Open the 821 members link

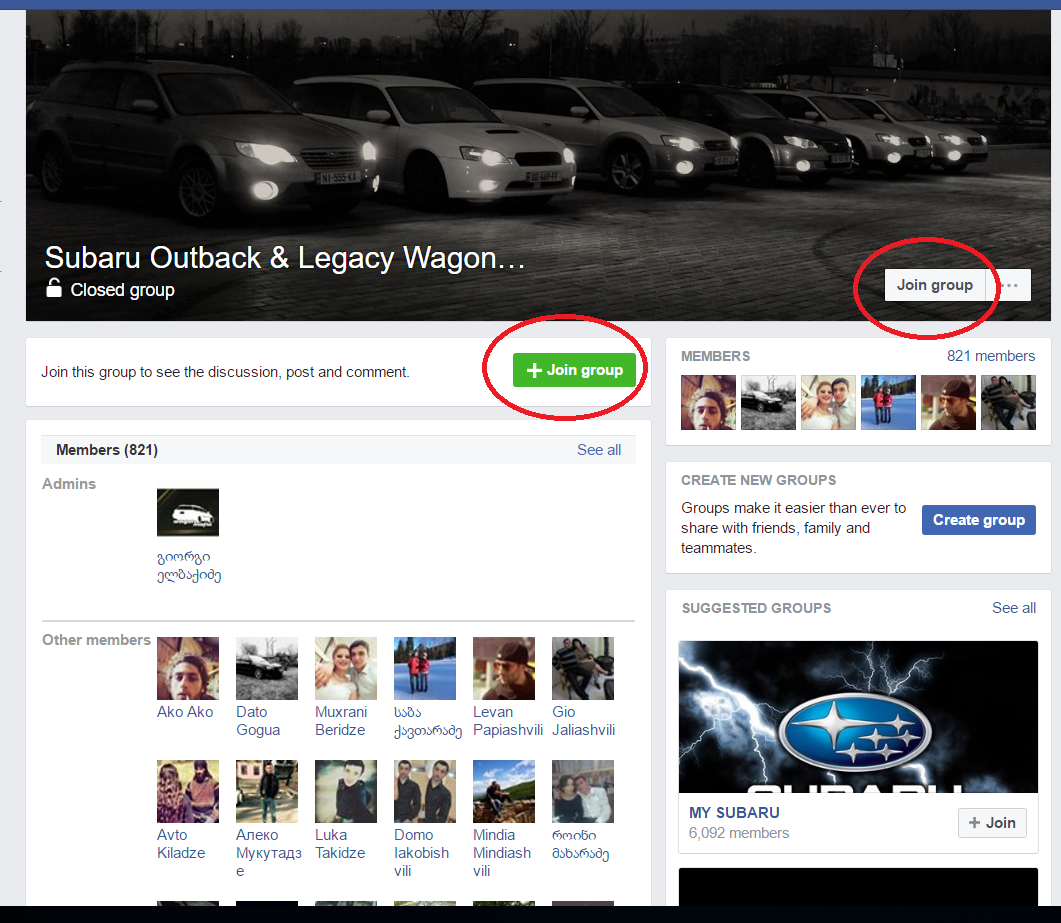[991, 356]
